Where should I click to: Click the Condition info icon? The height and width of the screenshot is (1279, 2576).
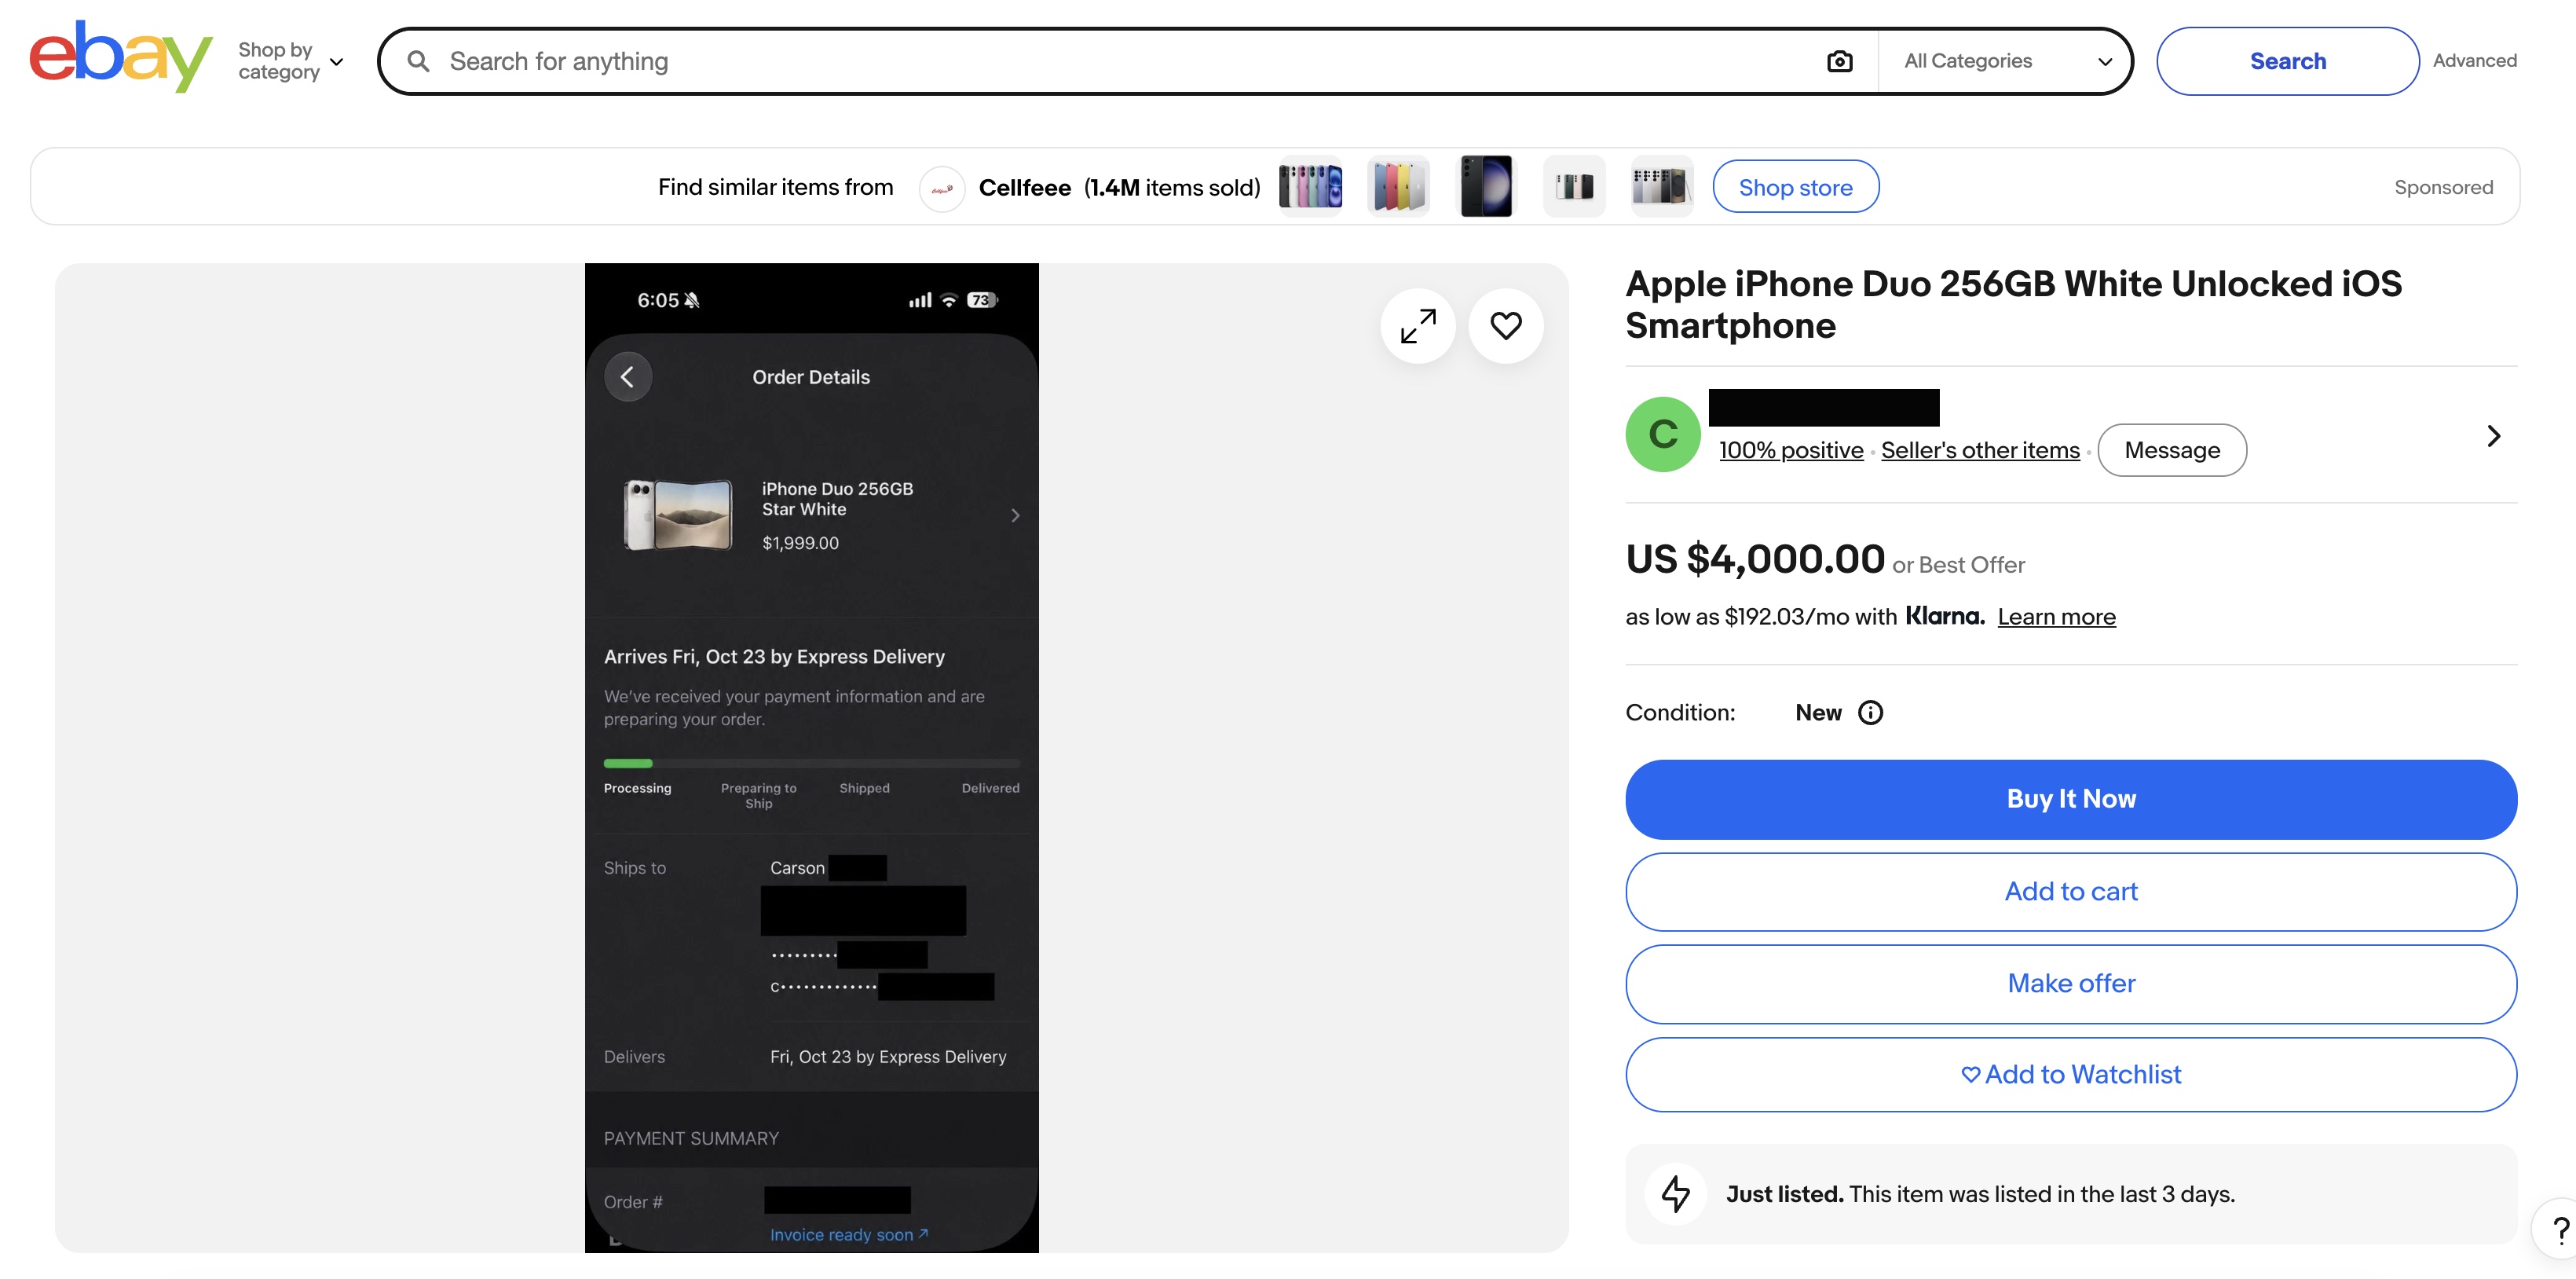[1870, 712]
